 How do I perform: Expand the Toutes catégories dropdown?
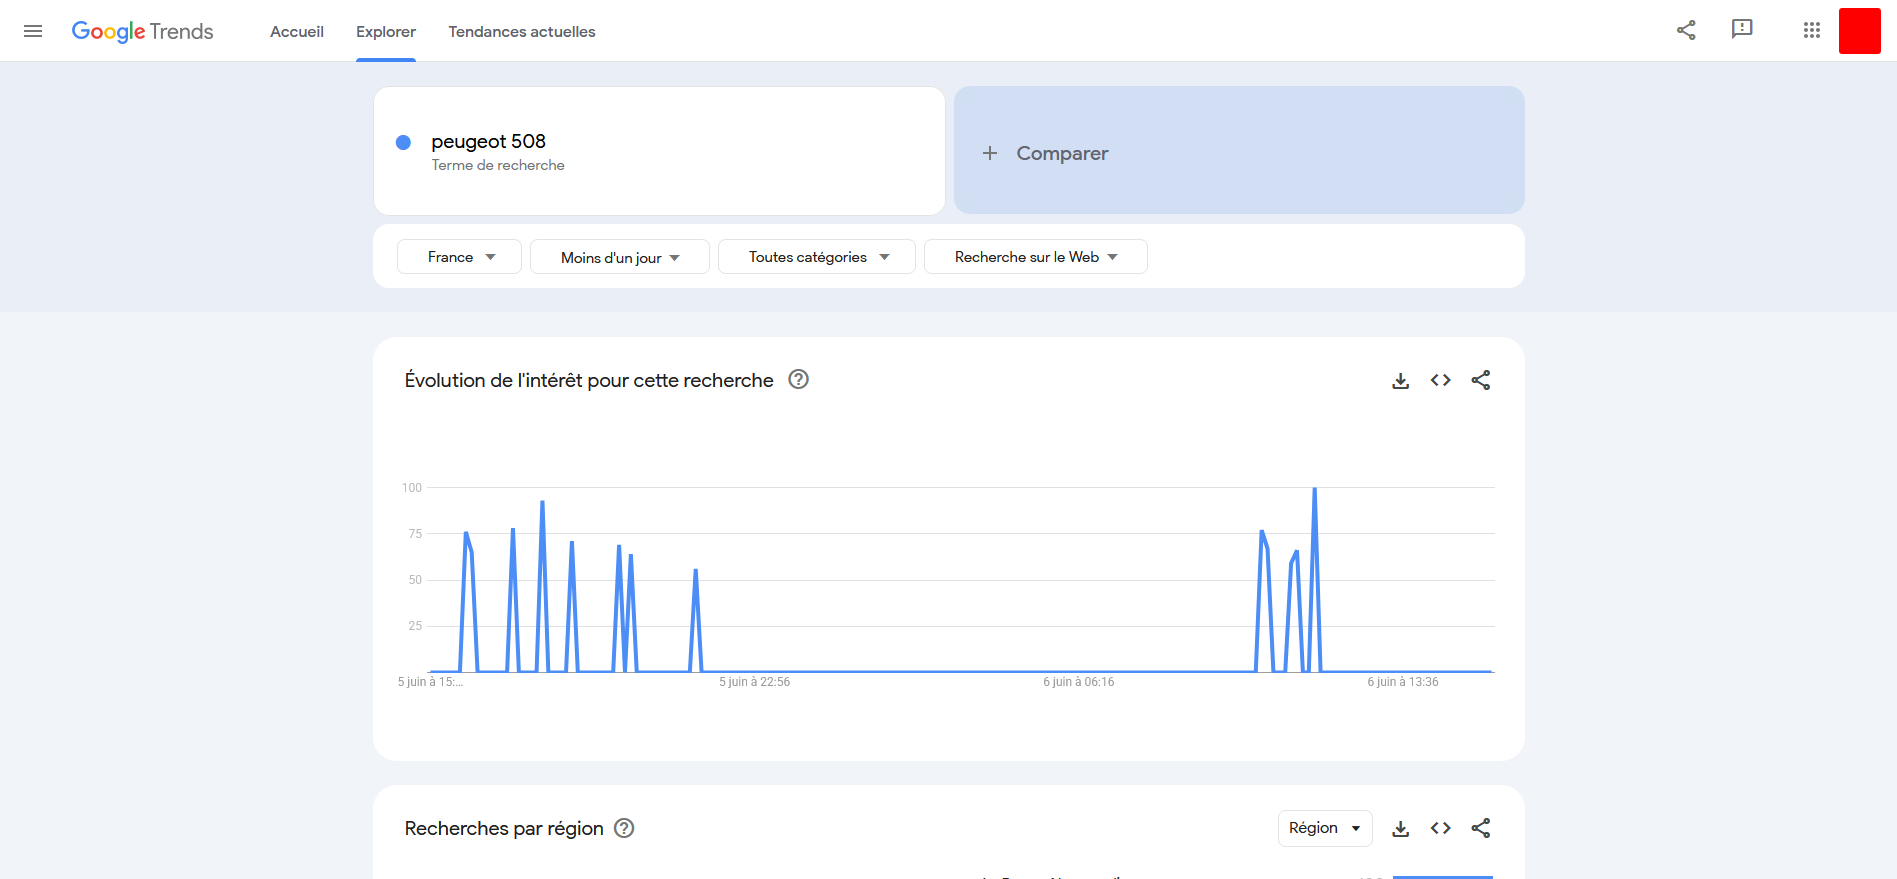tap(817, 257)
